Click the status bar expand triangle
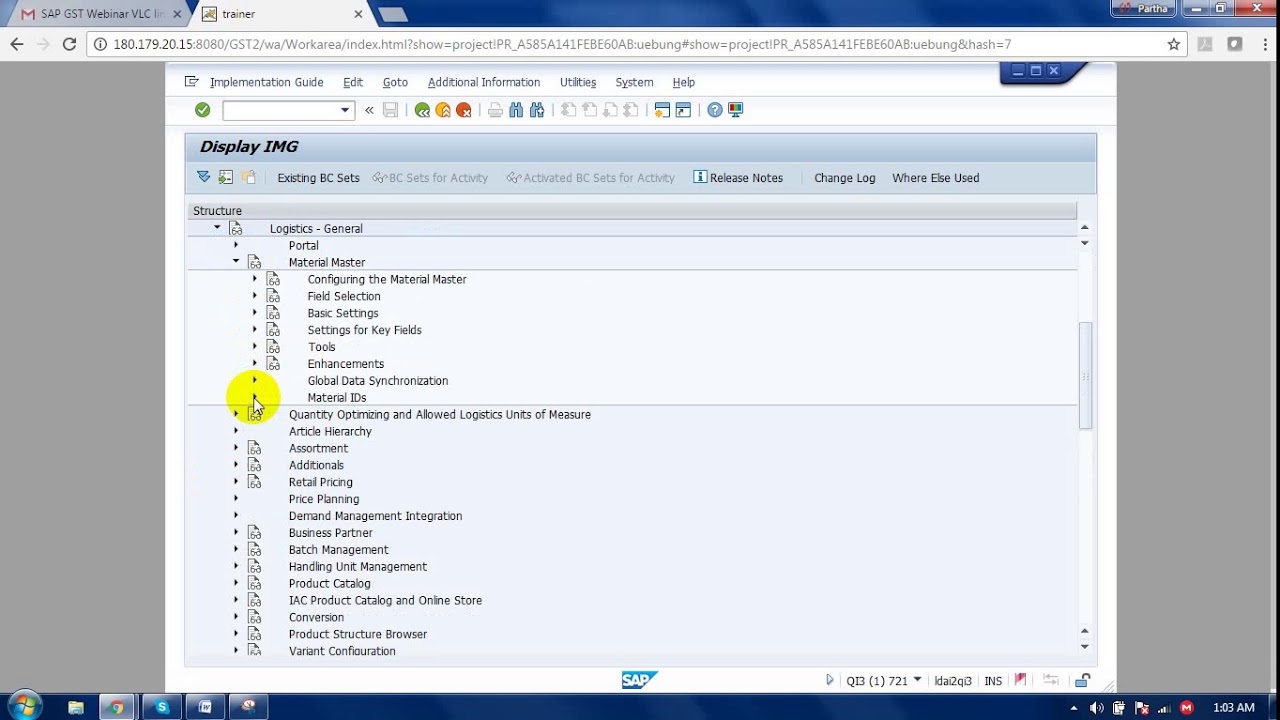The image size is (1280, 720). (829, 680)
